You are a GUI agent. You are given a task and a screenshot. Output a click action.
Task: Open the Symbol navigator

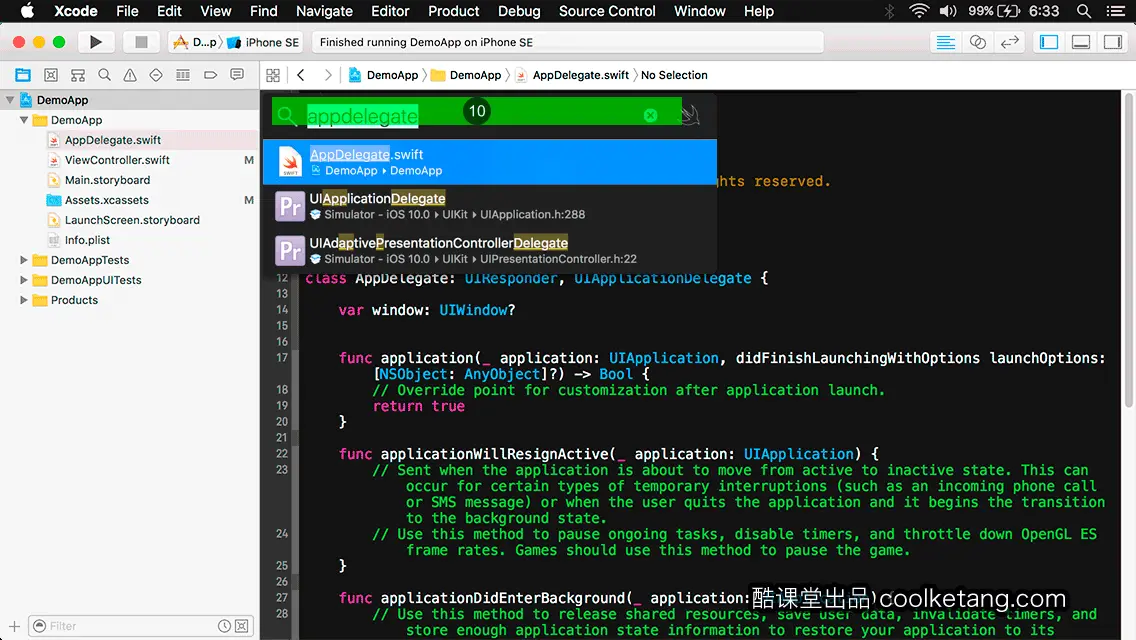[x=78, y=75]
